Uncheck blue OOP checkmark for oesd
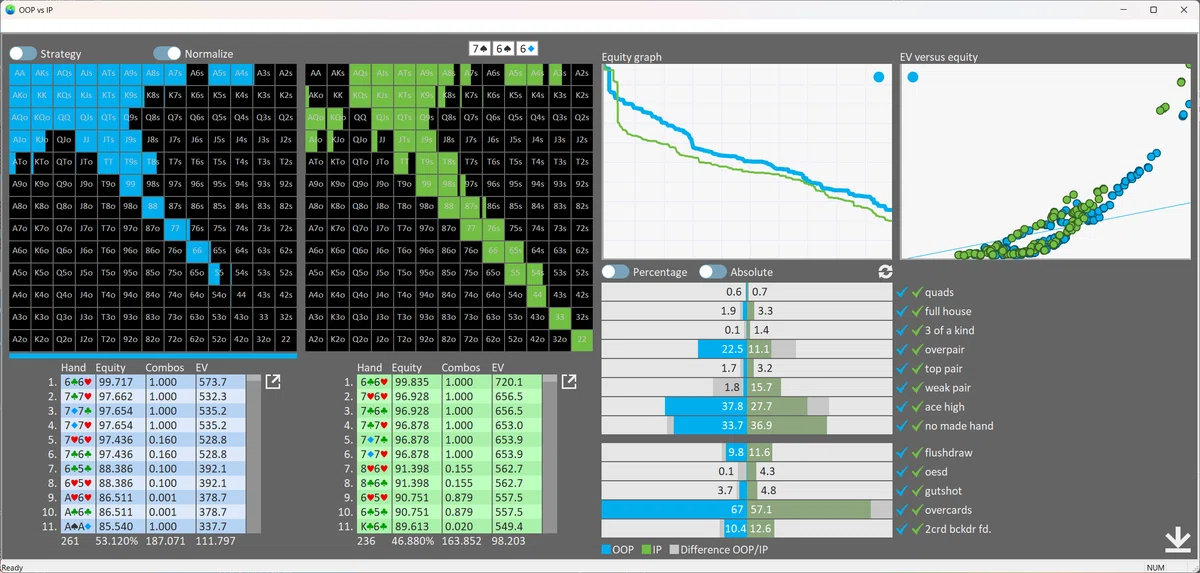 tap(902, 471)
